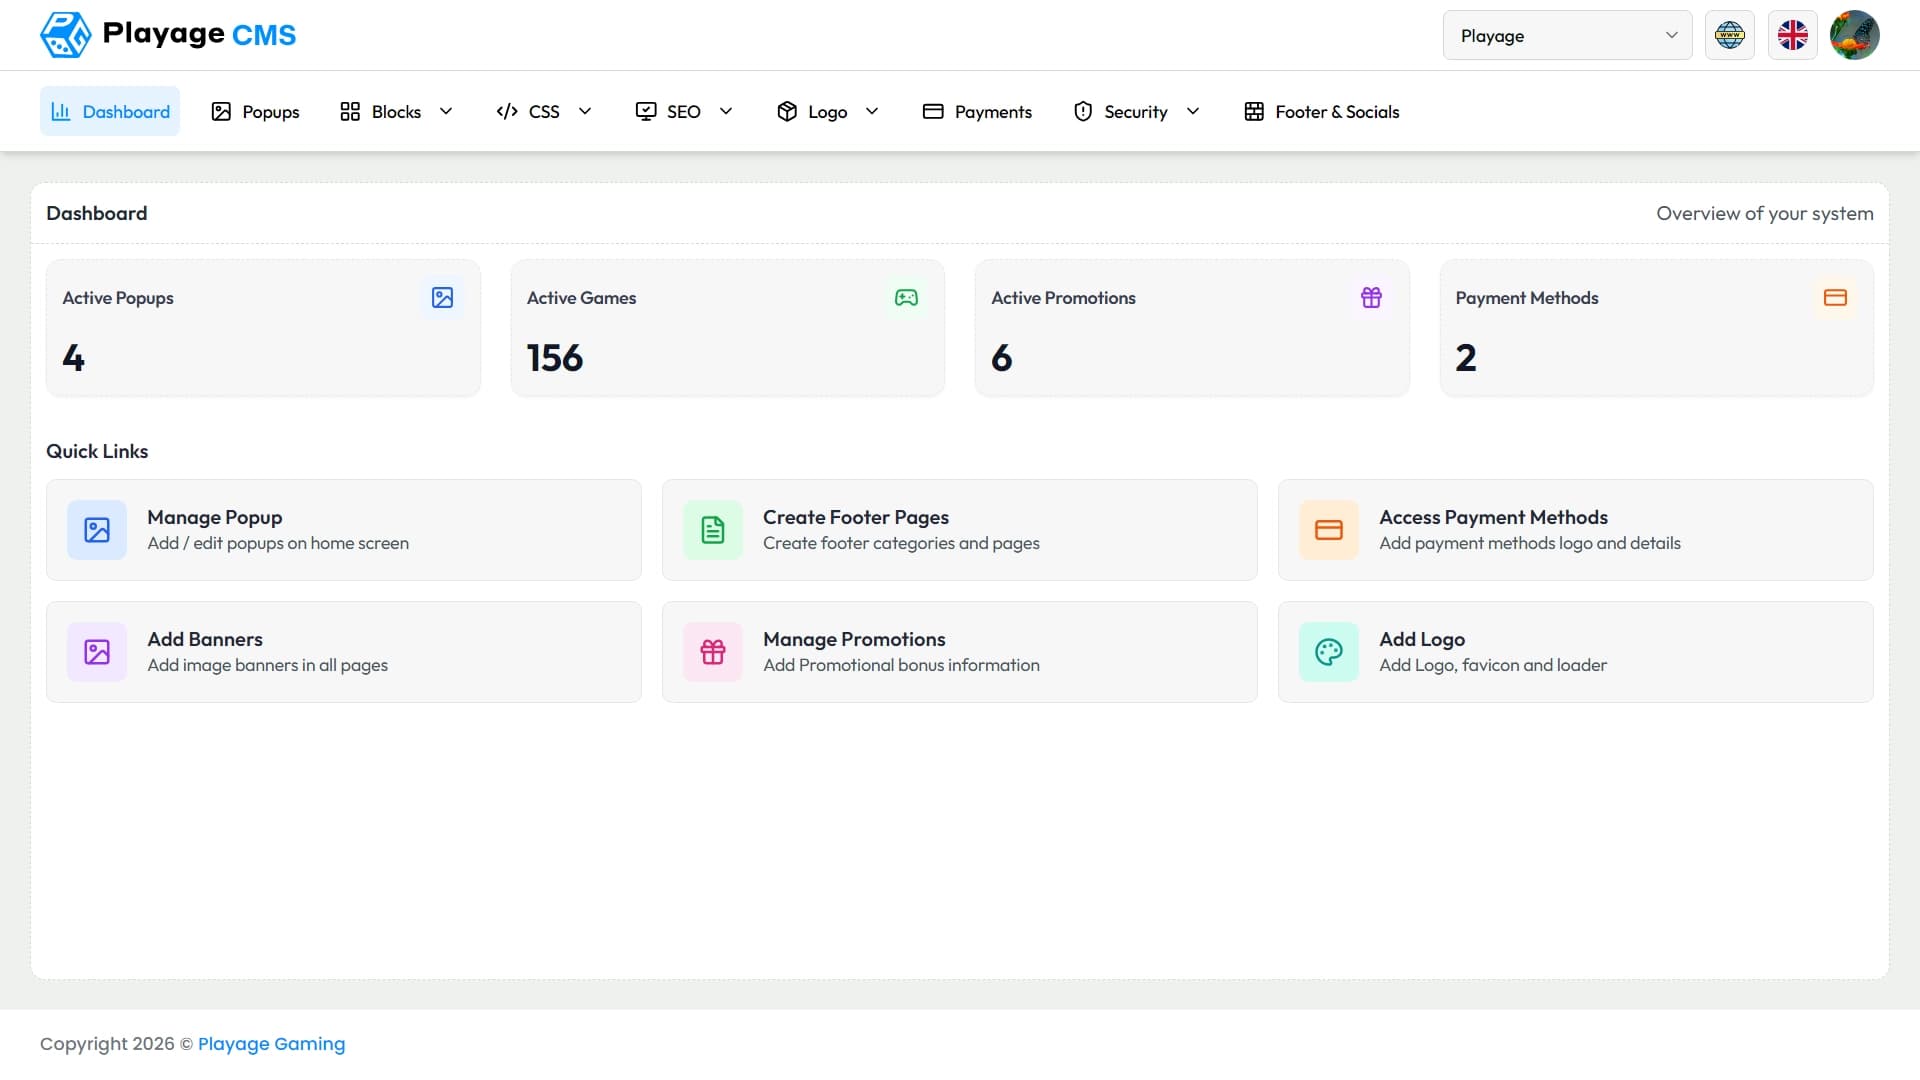Open the Payments menu item
Image resolution: width=1920 pixels, height=1080 pixels.
(977, 111)
